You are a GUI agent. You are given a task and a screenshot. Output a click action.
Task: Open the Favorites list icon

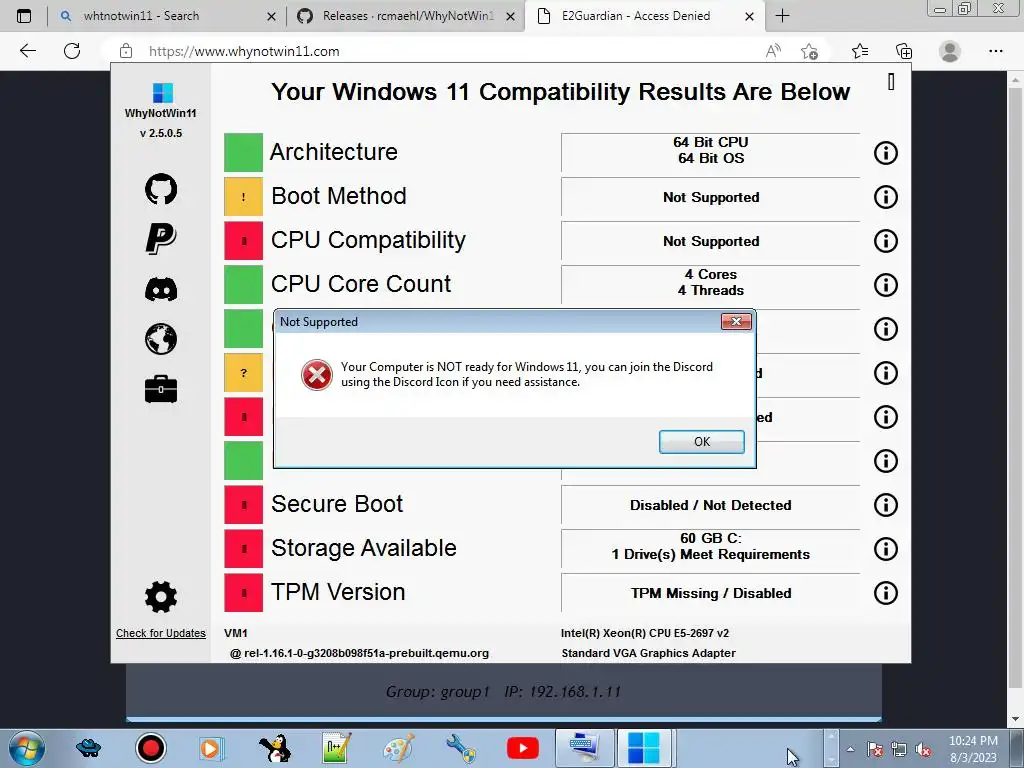click(860, 51)
